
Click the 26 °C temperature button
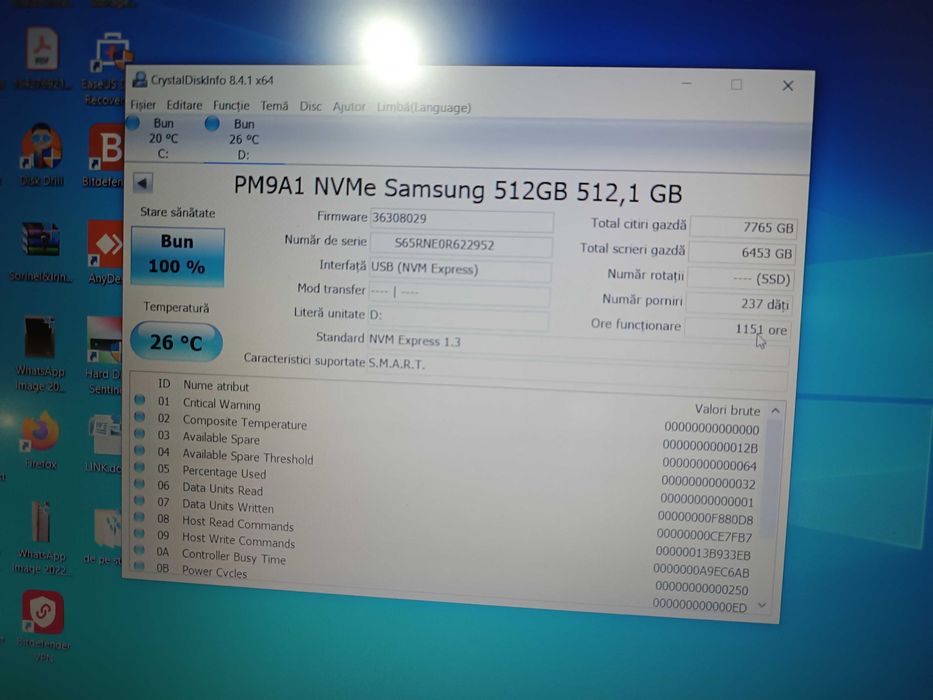(x=176, y=342)
